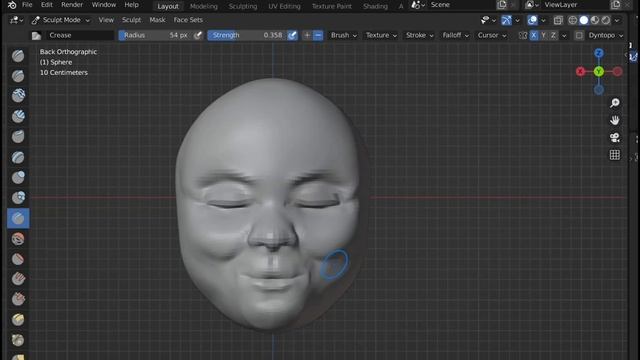Select the Clay brush tool
Screen dimensions: 640x360
[x=18, y=96]
